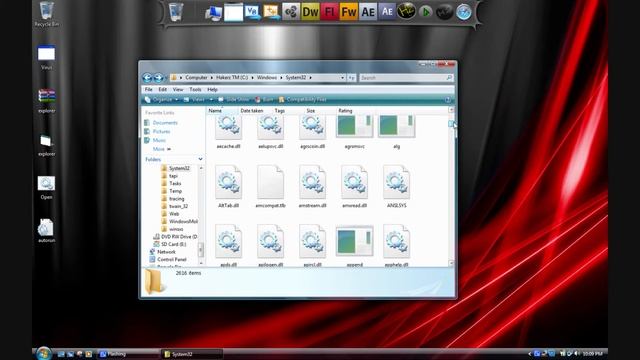640x360 pixels.
Task: Click the System32 taskbar button
Action: (192, 354)
